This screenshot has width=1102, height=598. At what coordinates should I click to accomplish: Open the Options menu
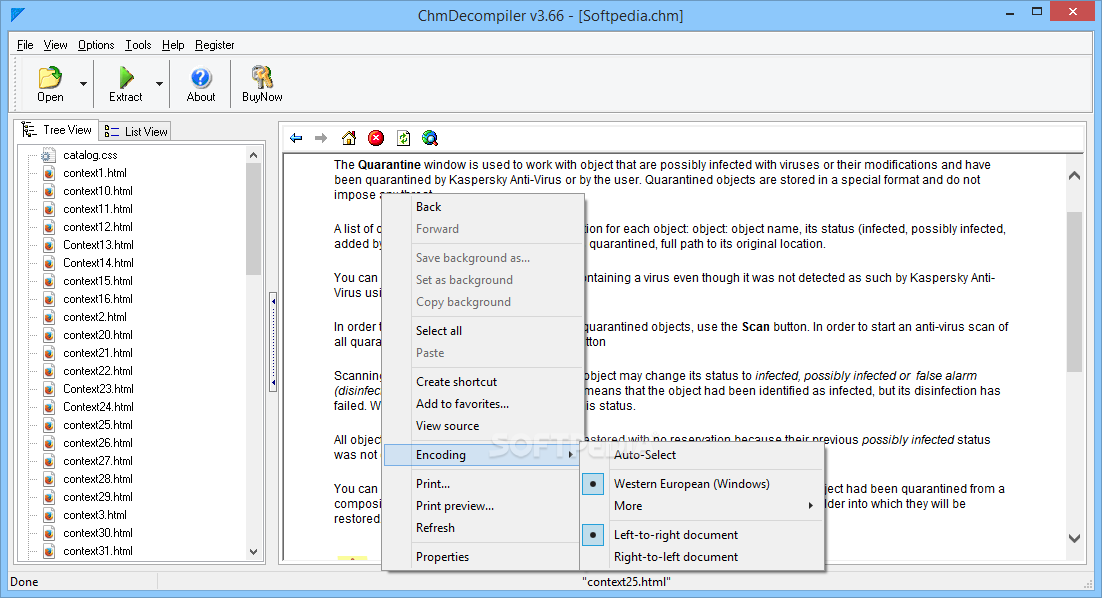[x=96, y=45]
